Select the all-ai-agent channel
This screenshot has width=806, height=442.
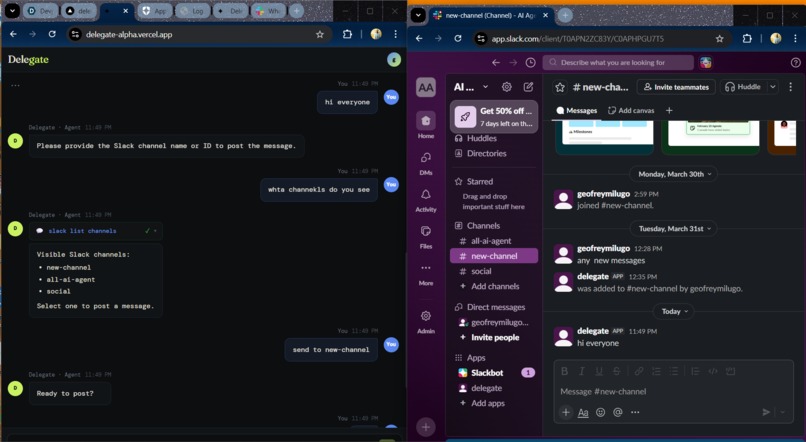494,241
